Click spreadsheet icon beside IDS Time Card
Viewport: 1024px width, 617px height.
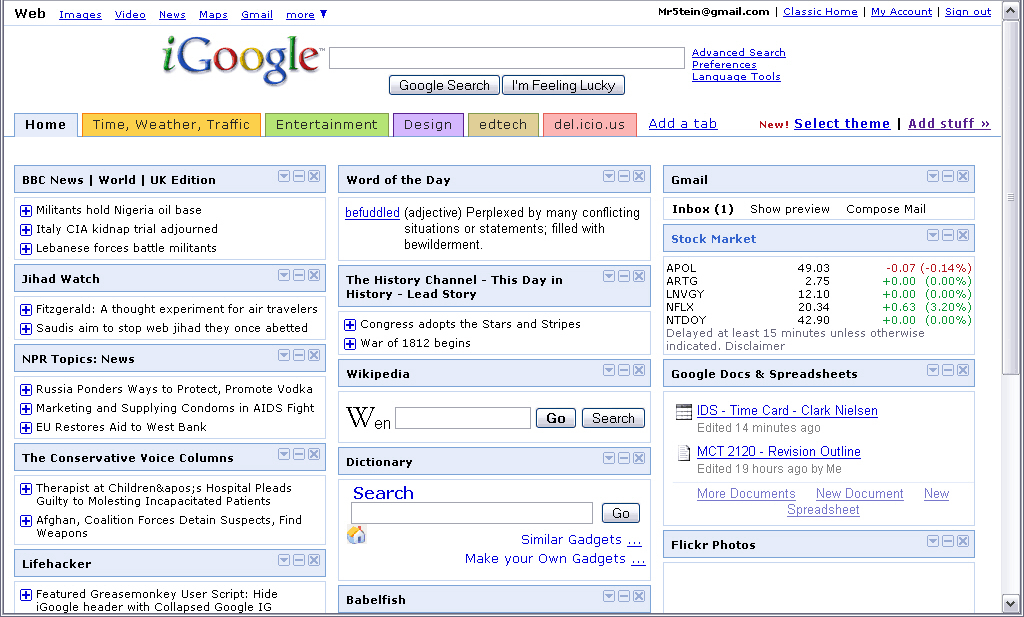coord(684,412)
